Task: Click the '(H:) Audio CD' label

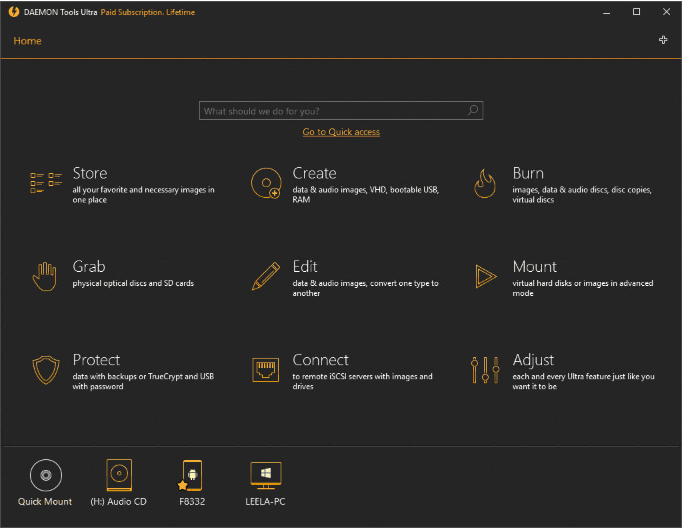Action: 118,502
